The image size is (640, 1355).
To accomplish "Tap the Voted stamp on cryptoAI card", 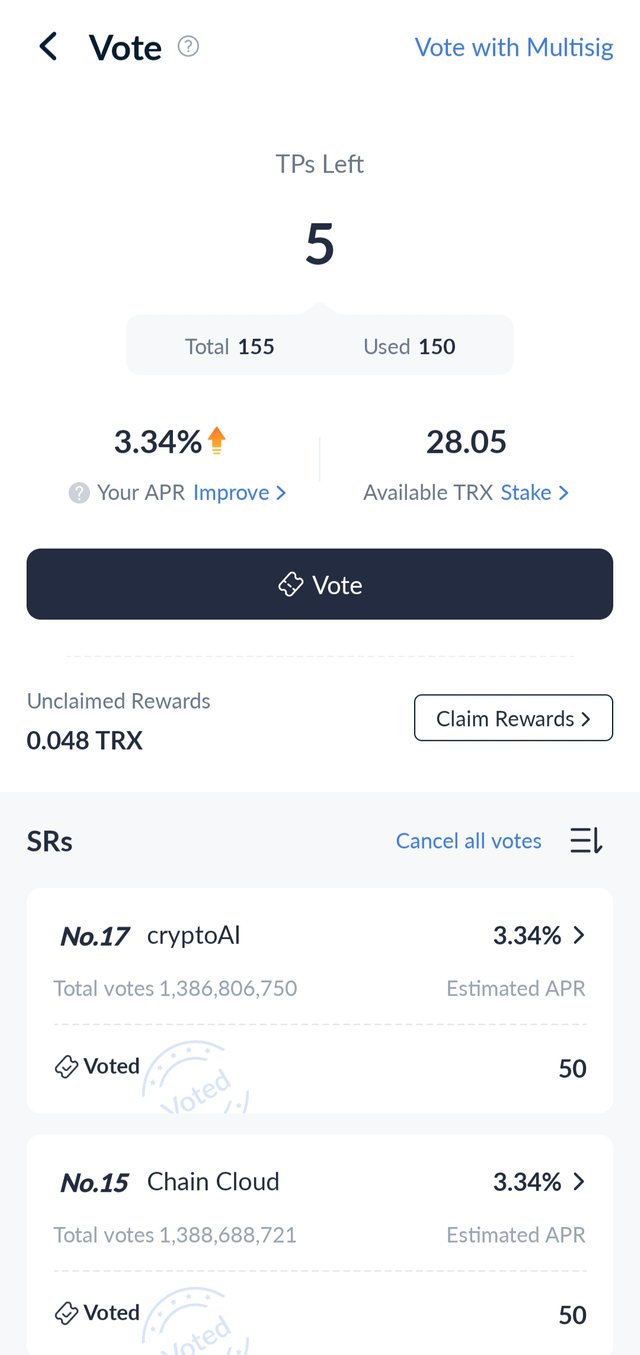I will (x=196, y=1078).
